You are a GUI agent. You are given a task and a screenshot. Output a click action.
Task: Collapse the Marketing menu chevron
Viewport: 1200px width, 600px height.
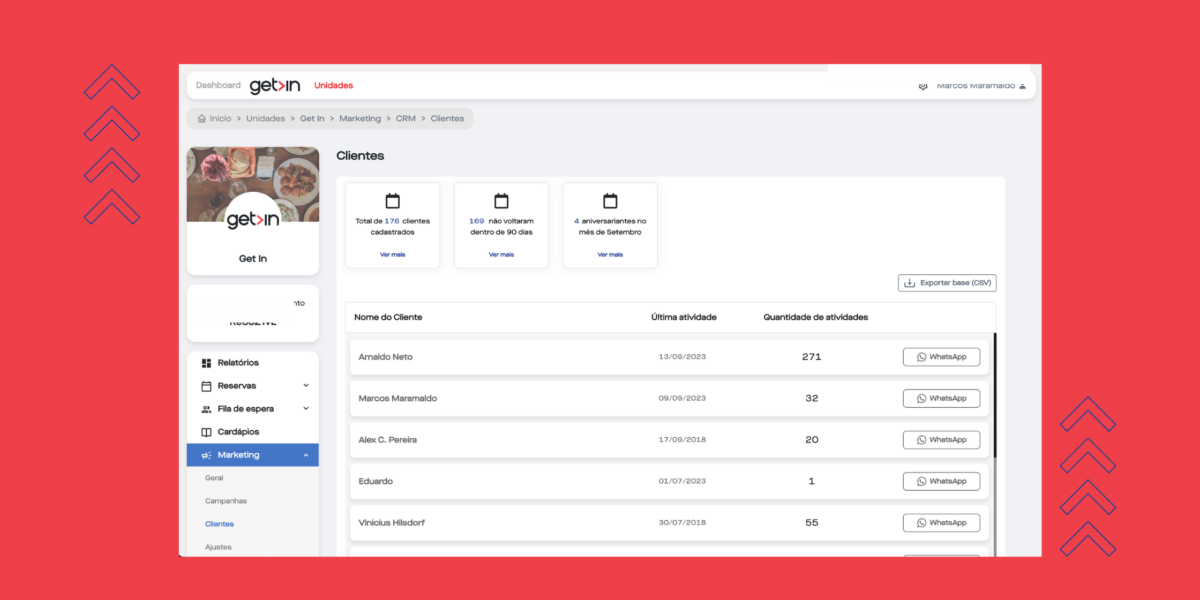pyautogui.click(x=306, y=455)
